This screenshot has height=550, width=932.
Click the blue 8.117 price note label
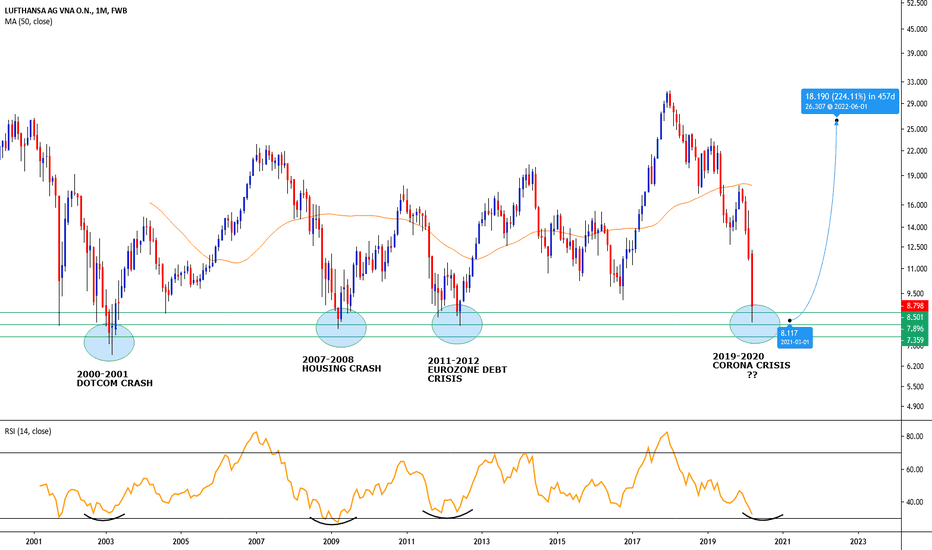(x=794, y=337)
